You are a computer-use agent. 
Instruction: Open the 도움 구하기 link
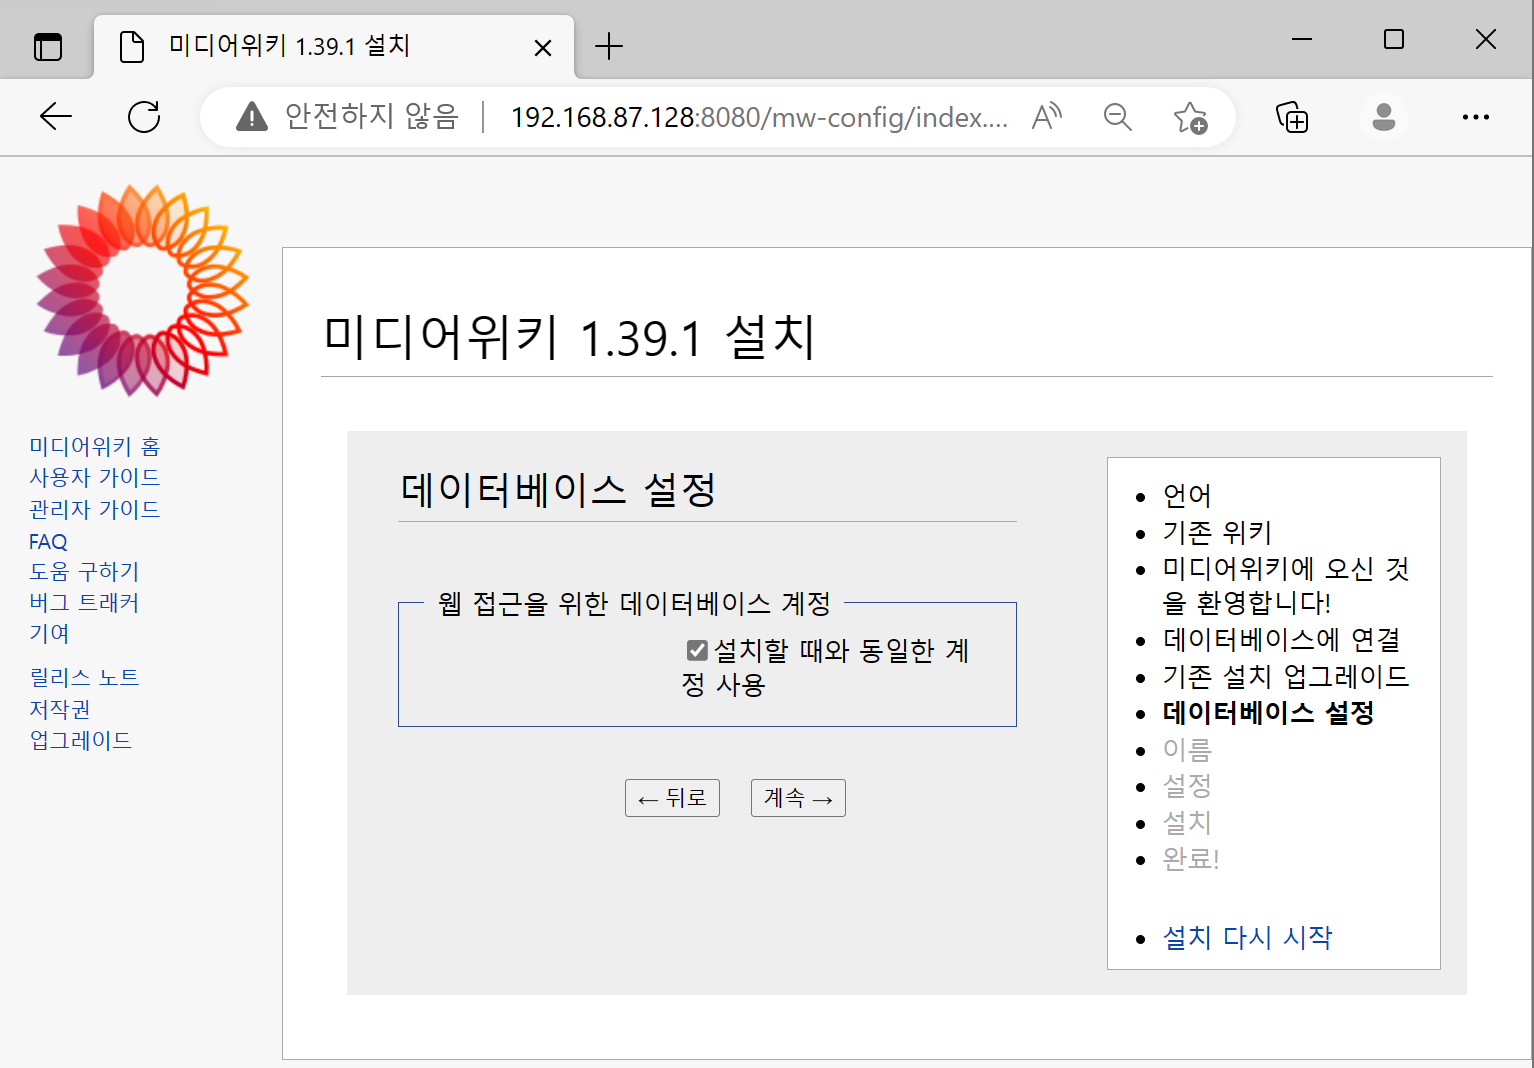point(84,571)
